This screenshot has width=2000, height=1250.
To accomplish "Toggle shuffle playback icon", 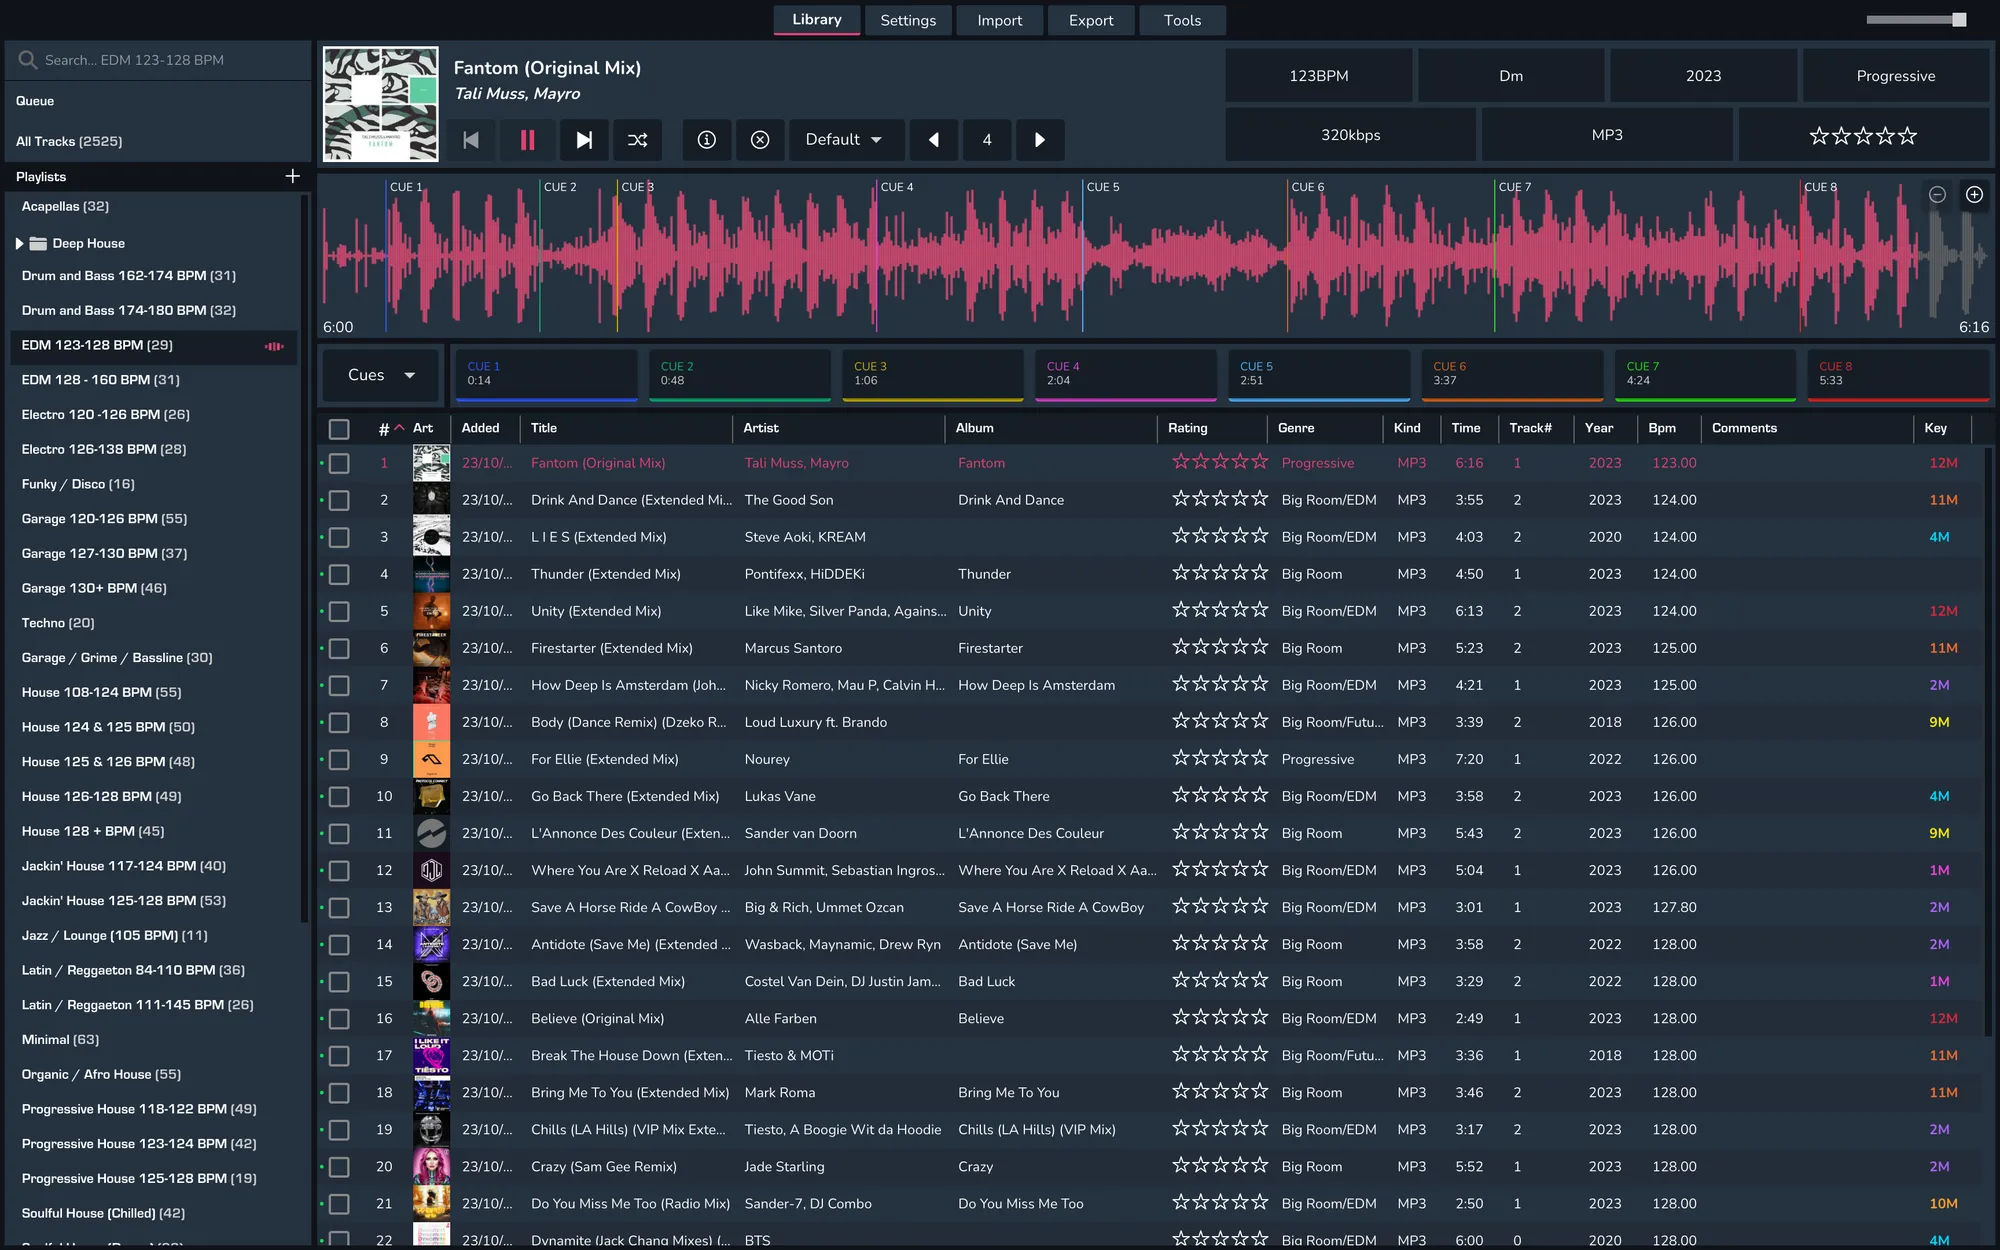I will (x=637, y=140).
